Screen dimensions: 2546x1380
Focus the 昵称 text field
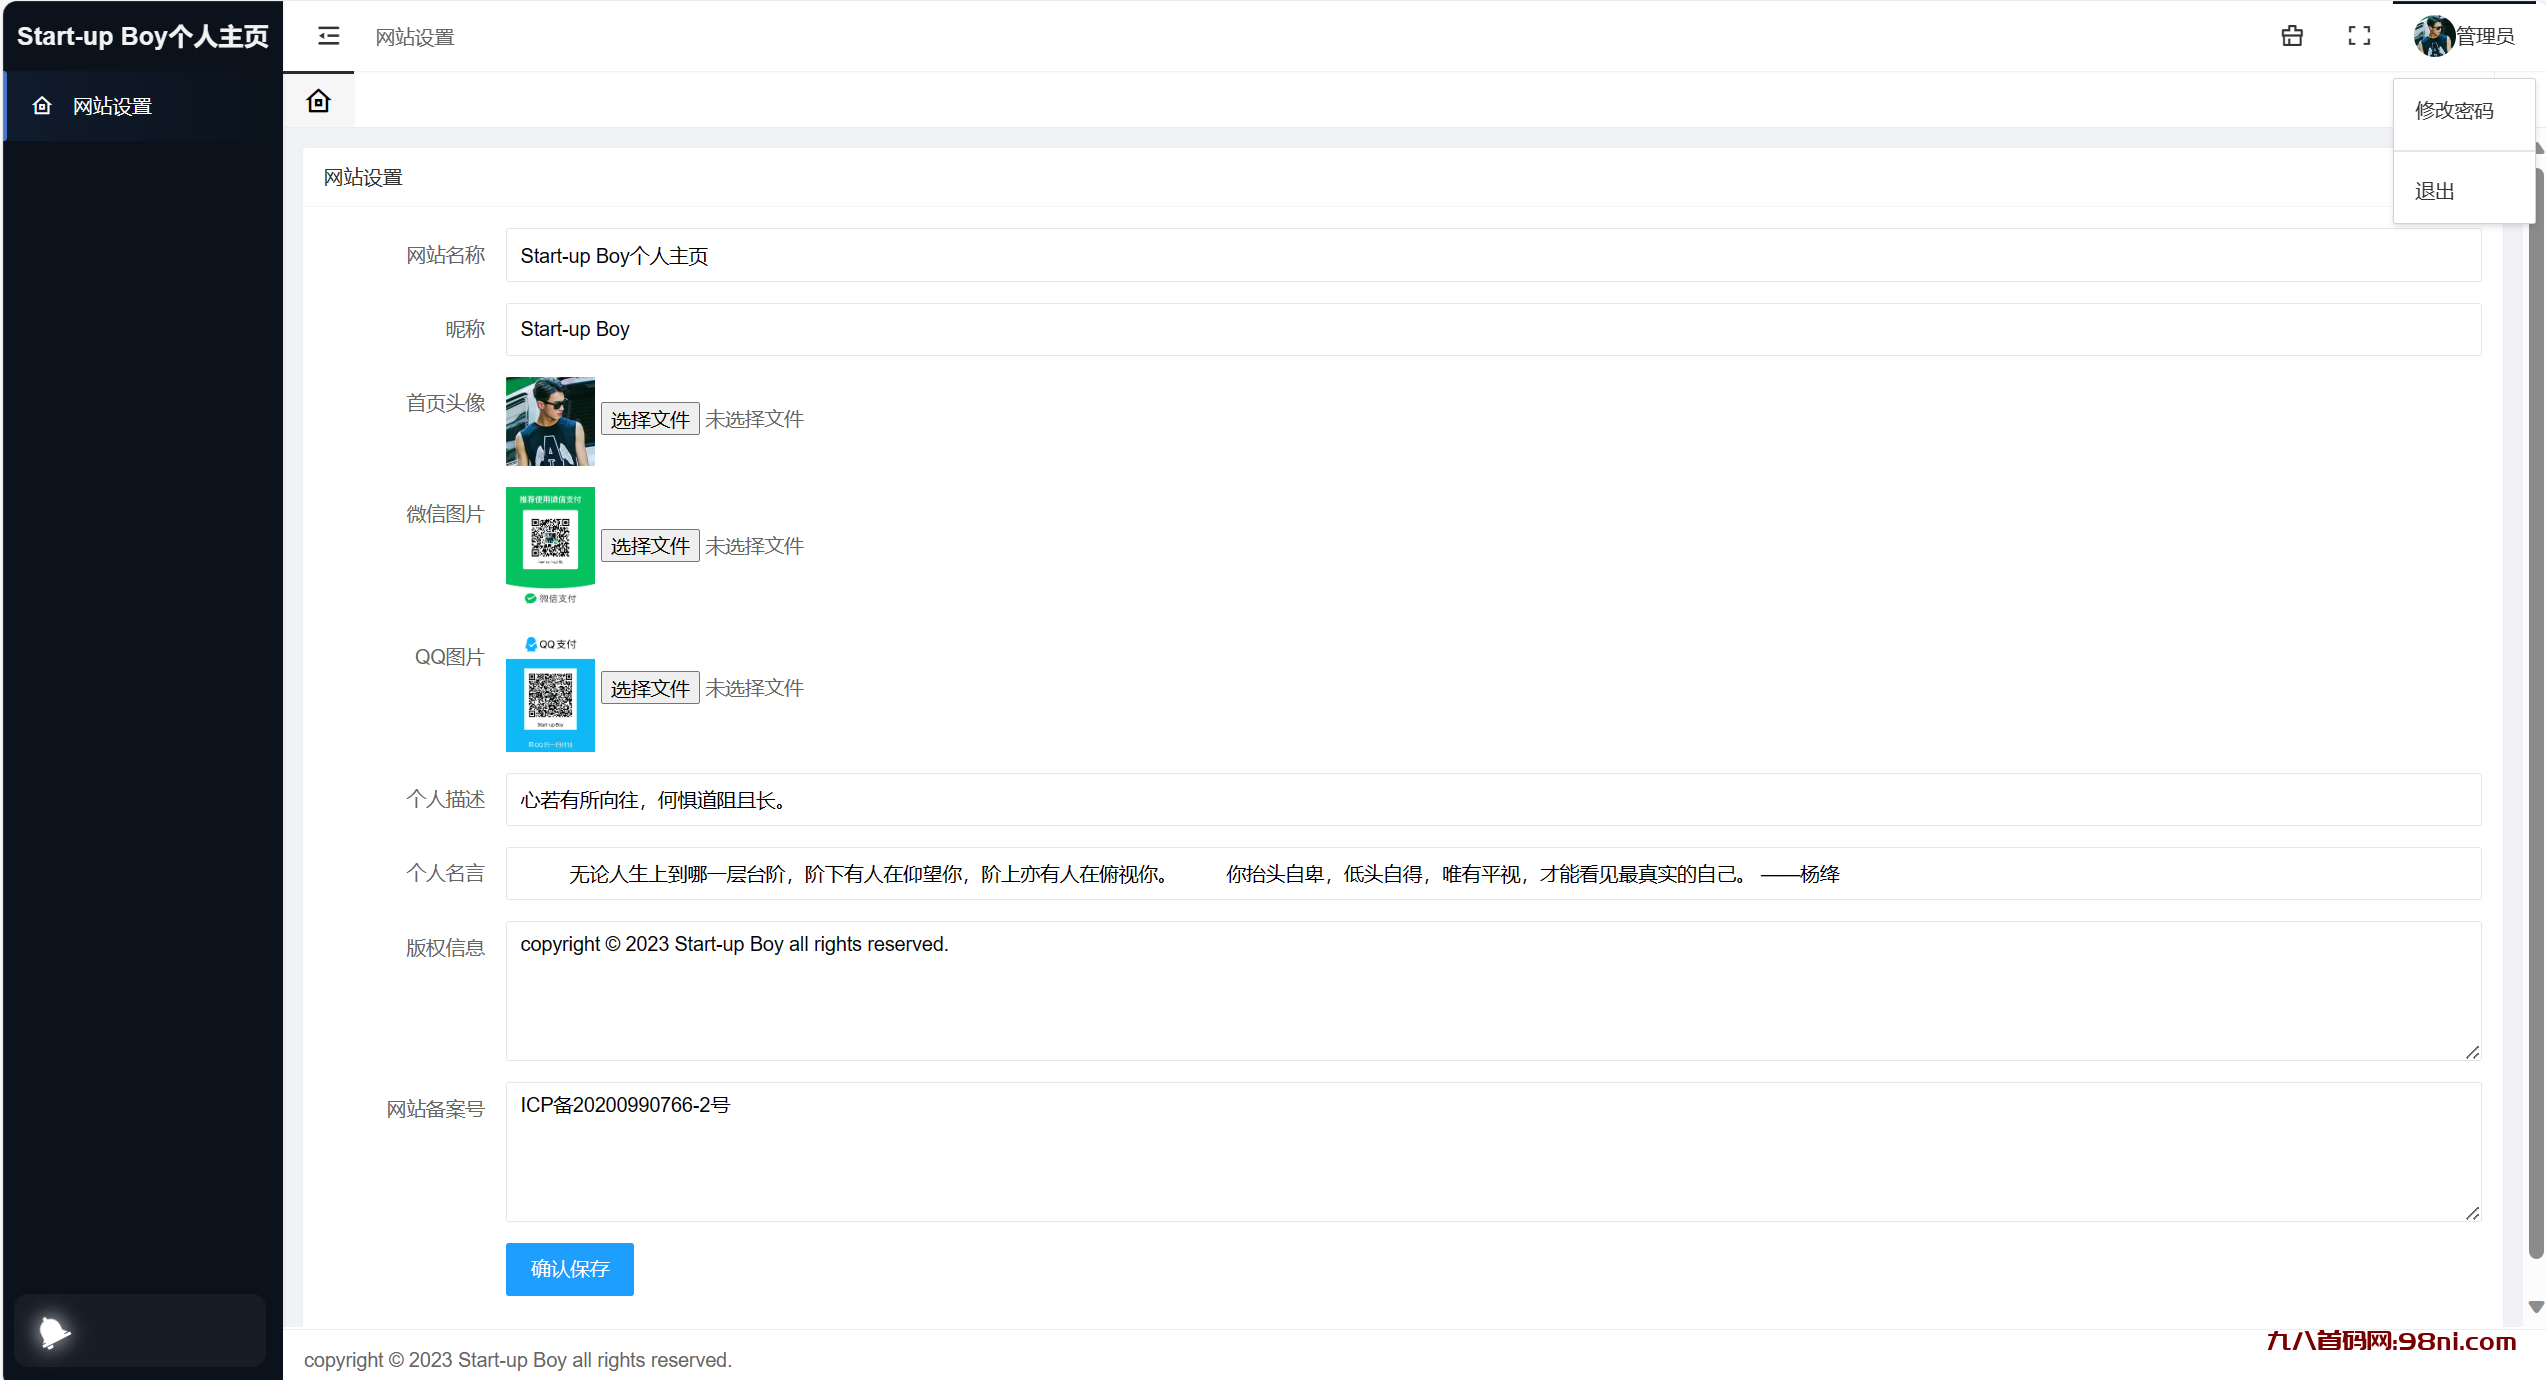1492,329
